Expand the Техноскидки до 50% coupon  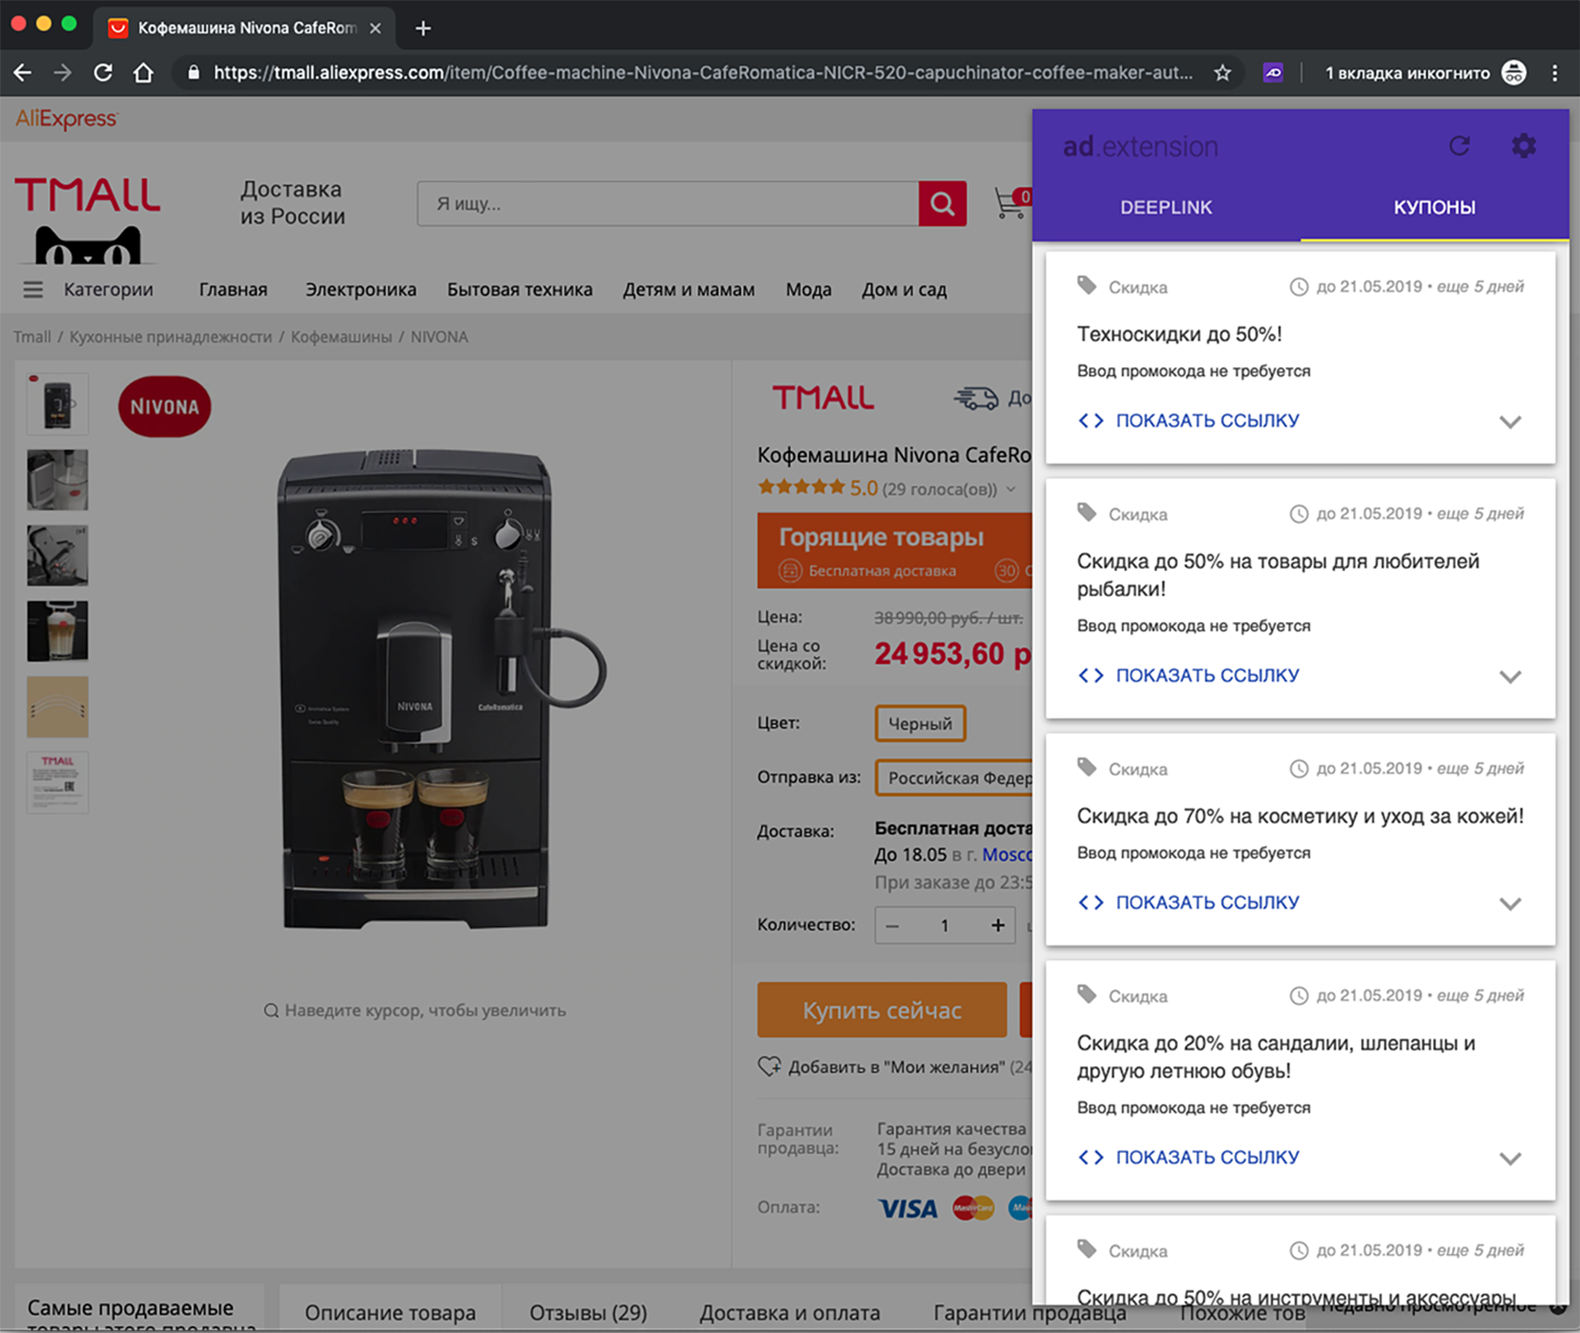[x=1510, y=422]
